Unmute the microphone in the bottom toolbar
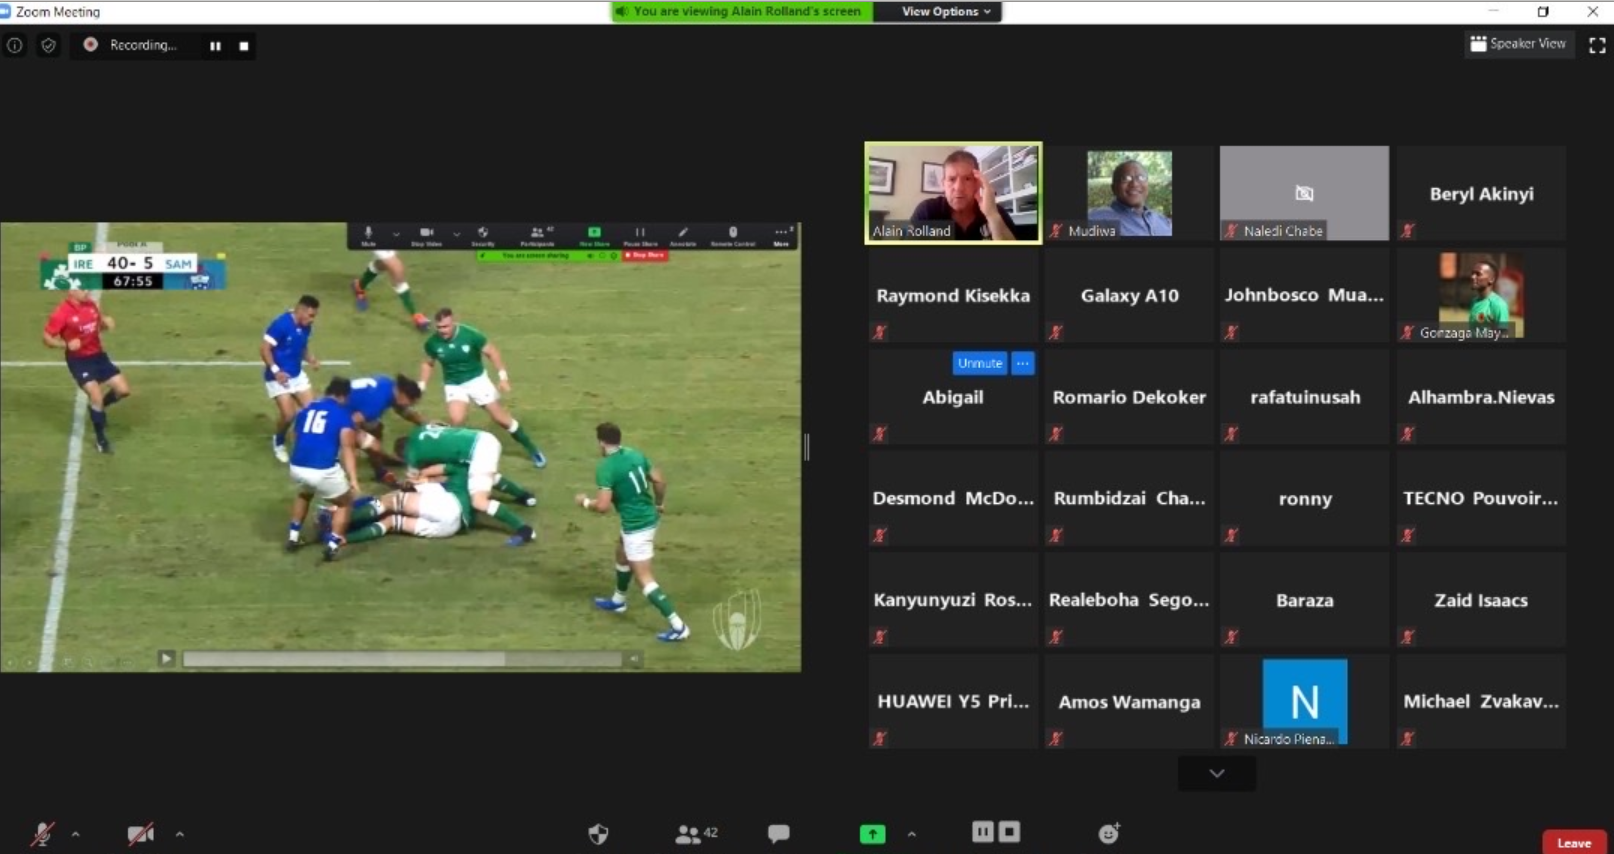1614x854 pixels. (42, 833)
